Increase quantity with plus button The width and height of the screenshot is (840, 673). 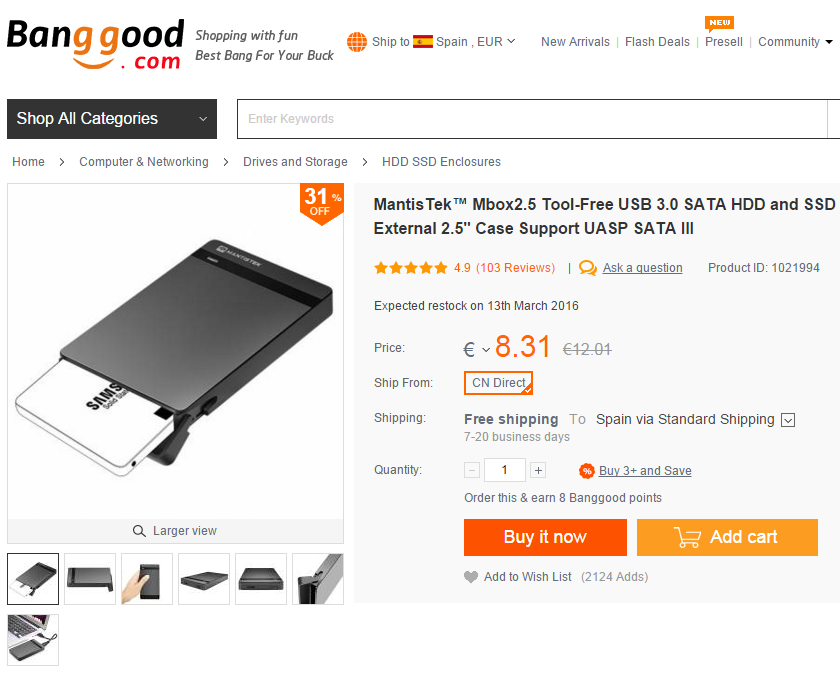[538, 470]
